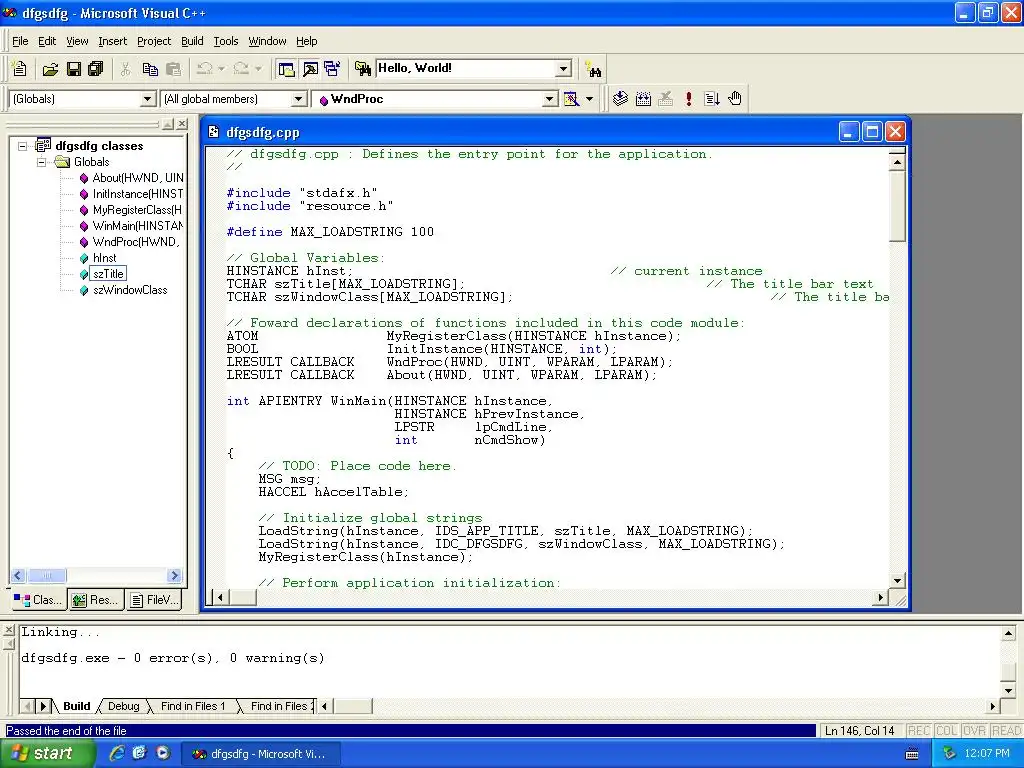Toggle the Output window icon

pos(310,69)
